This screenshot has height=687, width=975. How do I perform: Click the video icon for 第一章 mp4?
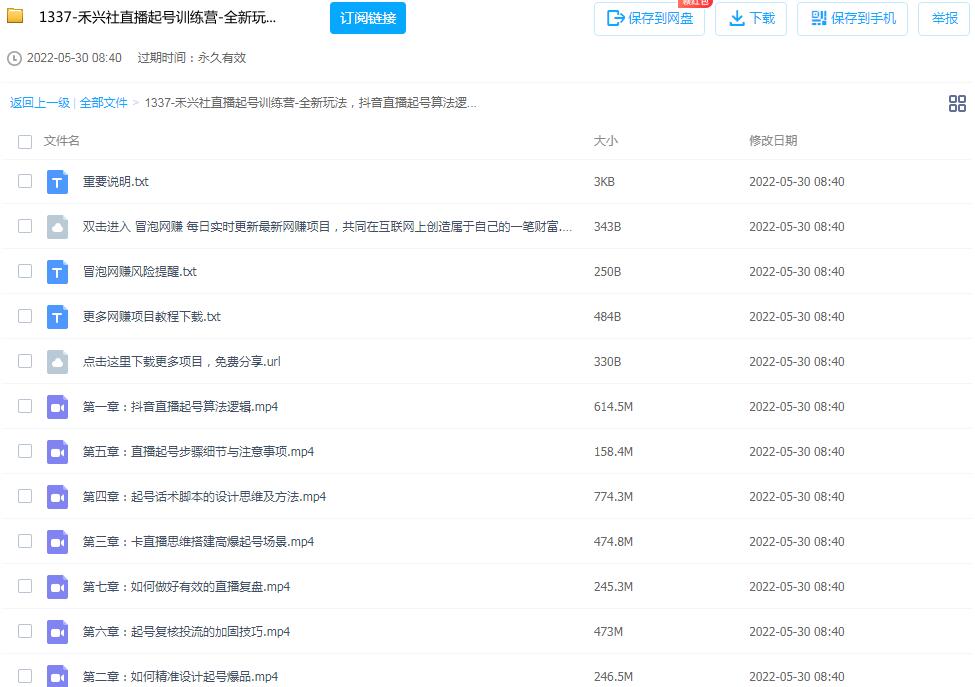coord(57,407)
